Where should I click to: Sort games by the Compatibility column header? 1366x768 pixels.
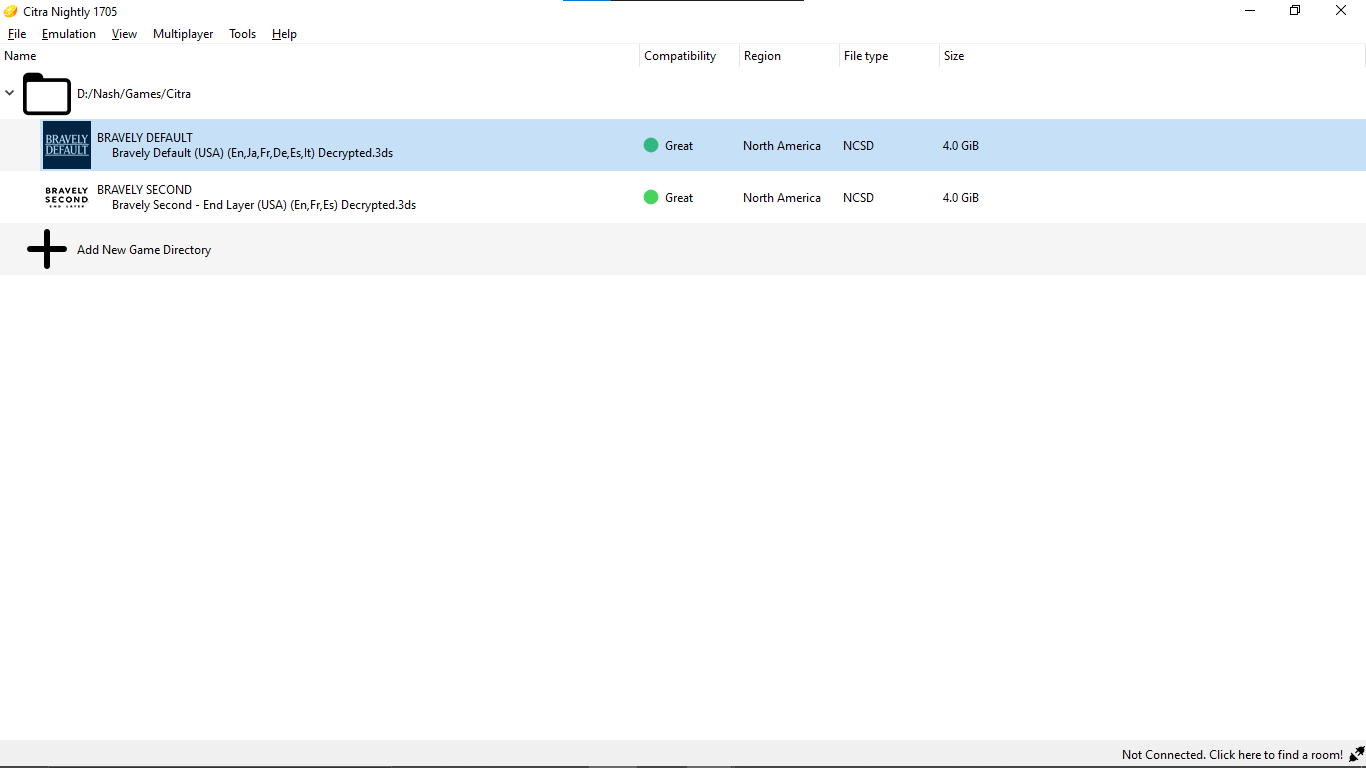(x=680, y=56)
